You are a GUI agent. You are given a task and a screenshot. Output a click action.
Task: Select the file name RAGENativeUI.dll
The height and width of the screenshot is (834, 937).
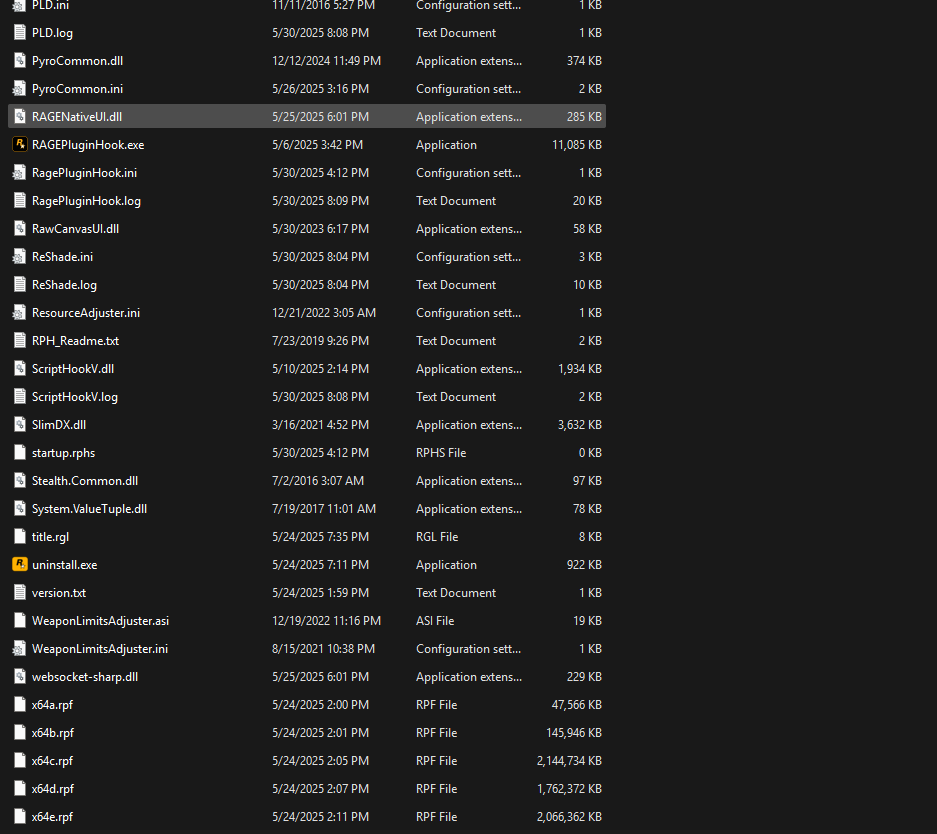coord(76,117)
